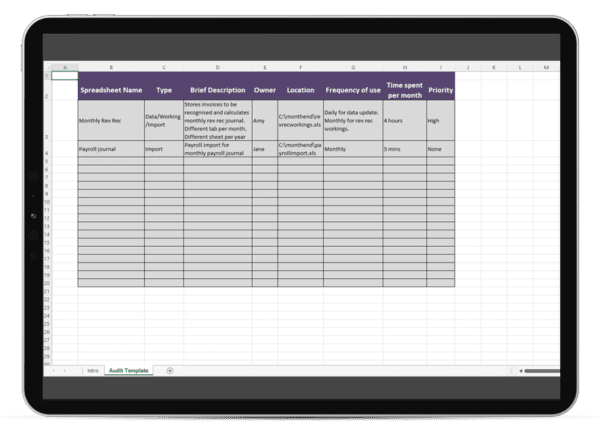Select column M header
This screenshot has height=441, width=600.
point(546,67)
